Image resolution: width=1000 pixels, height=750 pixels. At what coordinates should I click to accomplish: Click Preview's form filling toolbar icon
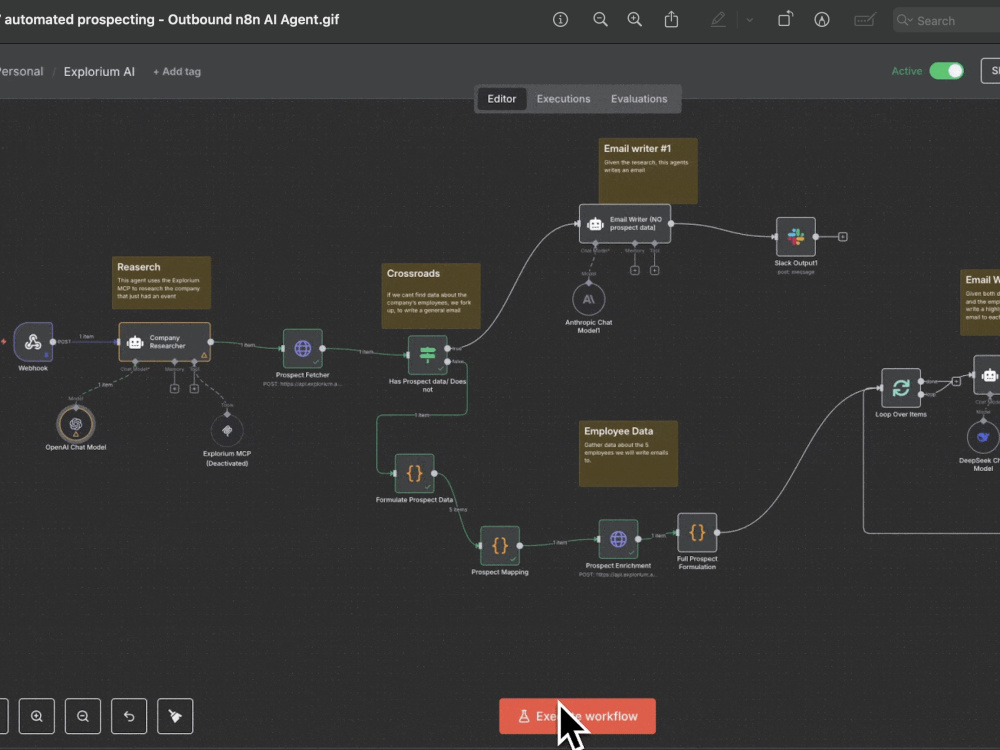tap(864, 20)
